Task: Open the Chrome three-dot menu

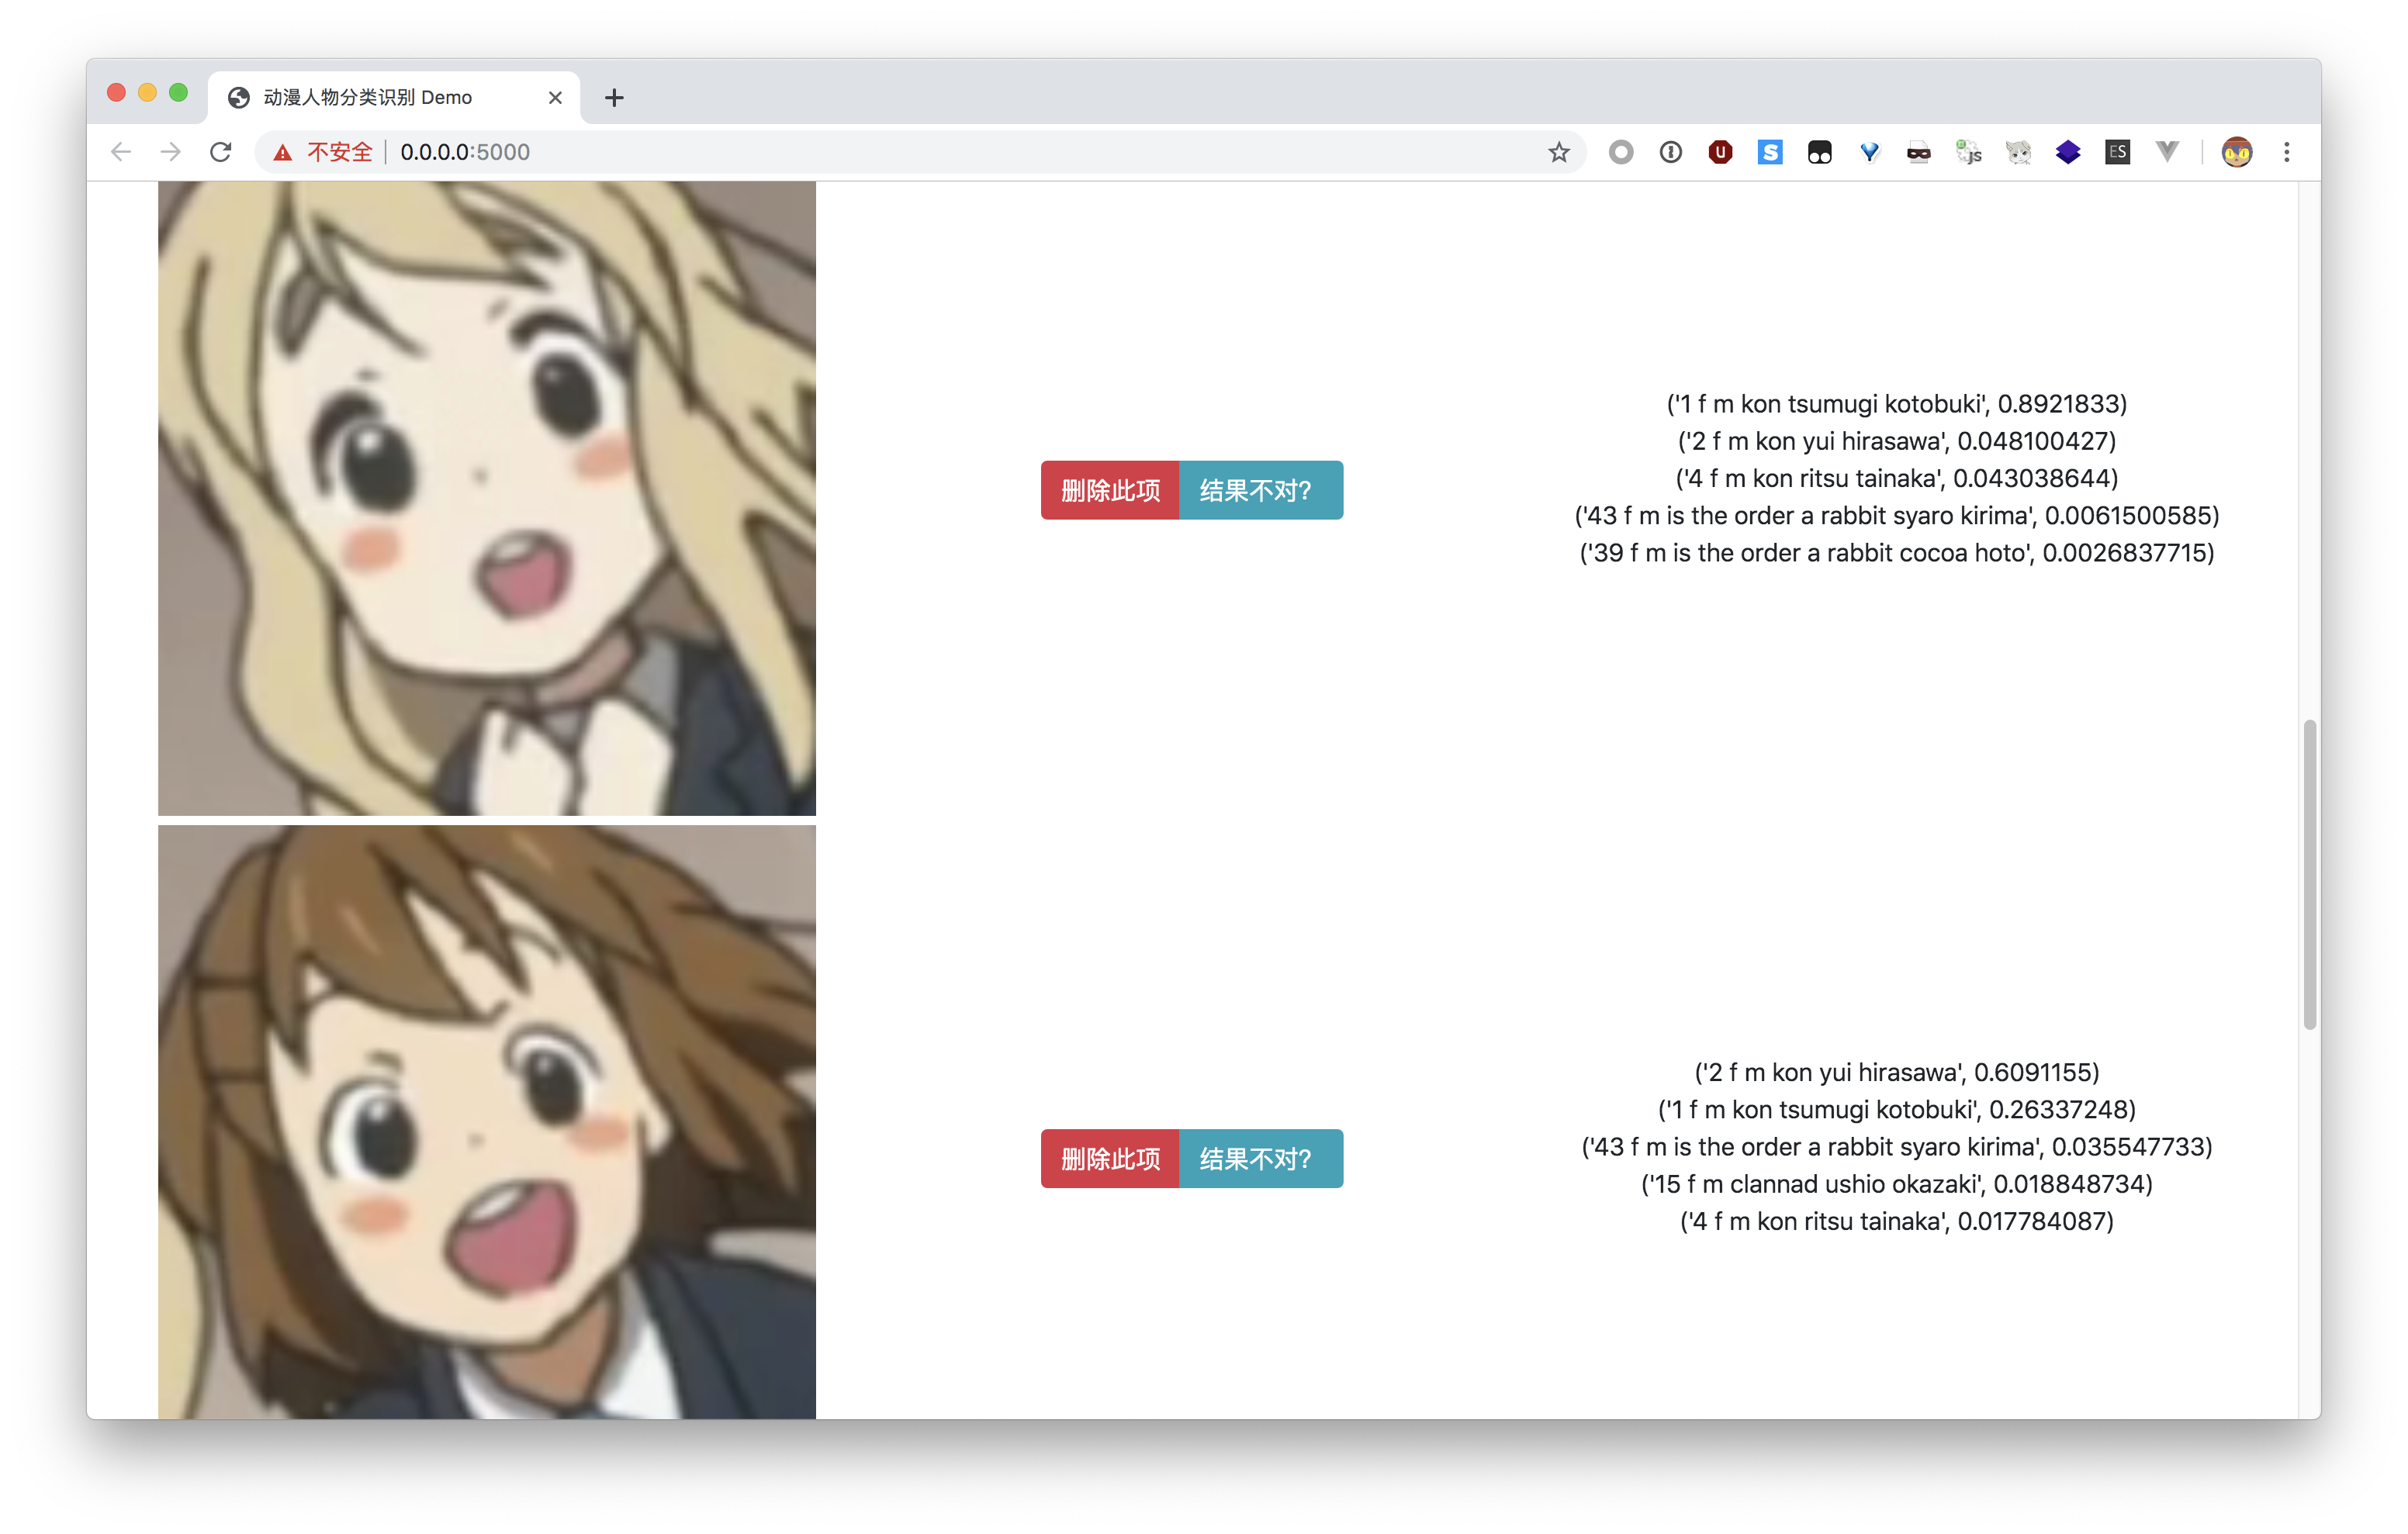Action: coord(2286,152)
